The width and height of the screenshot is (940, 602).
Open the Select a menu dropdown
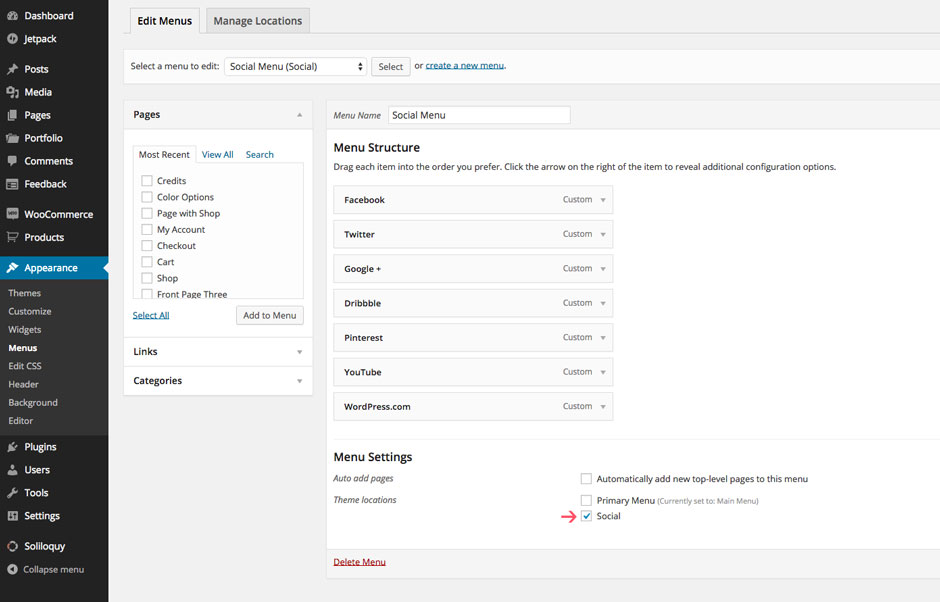[x=296, y=67]
